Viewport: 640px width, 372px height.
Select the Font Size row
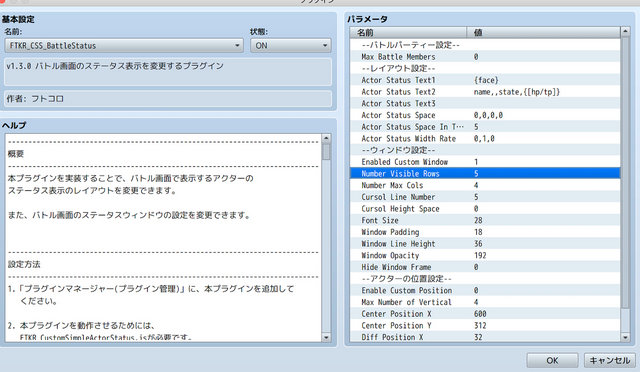(485, 220)
